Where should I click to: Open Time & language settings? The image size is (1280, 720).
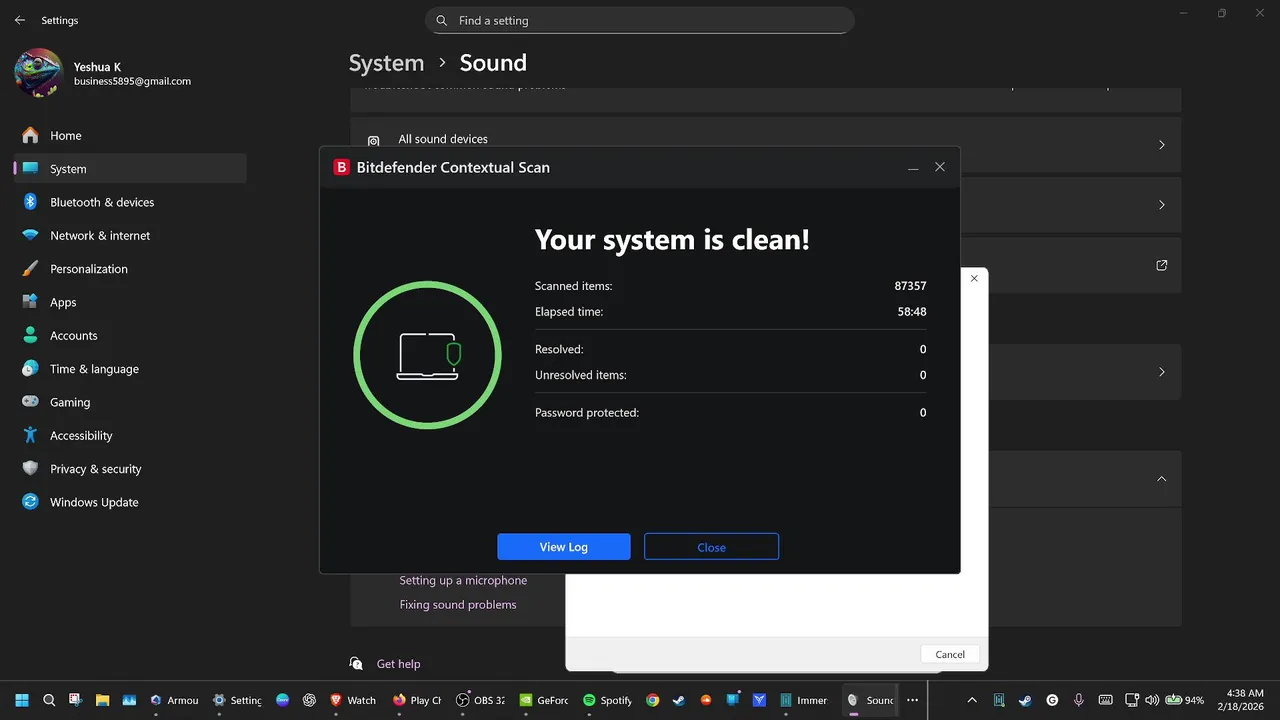click(130, 369)
